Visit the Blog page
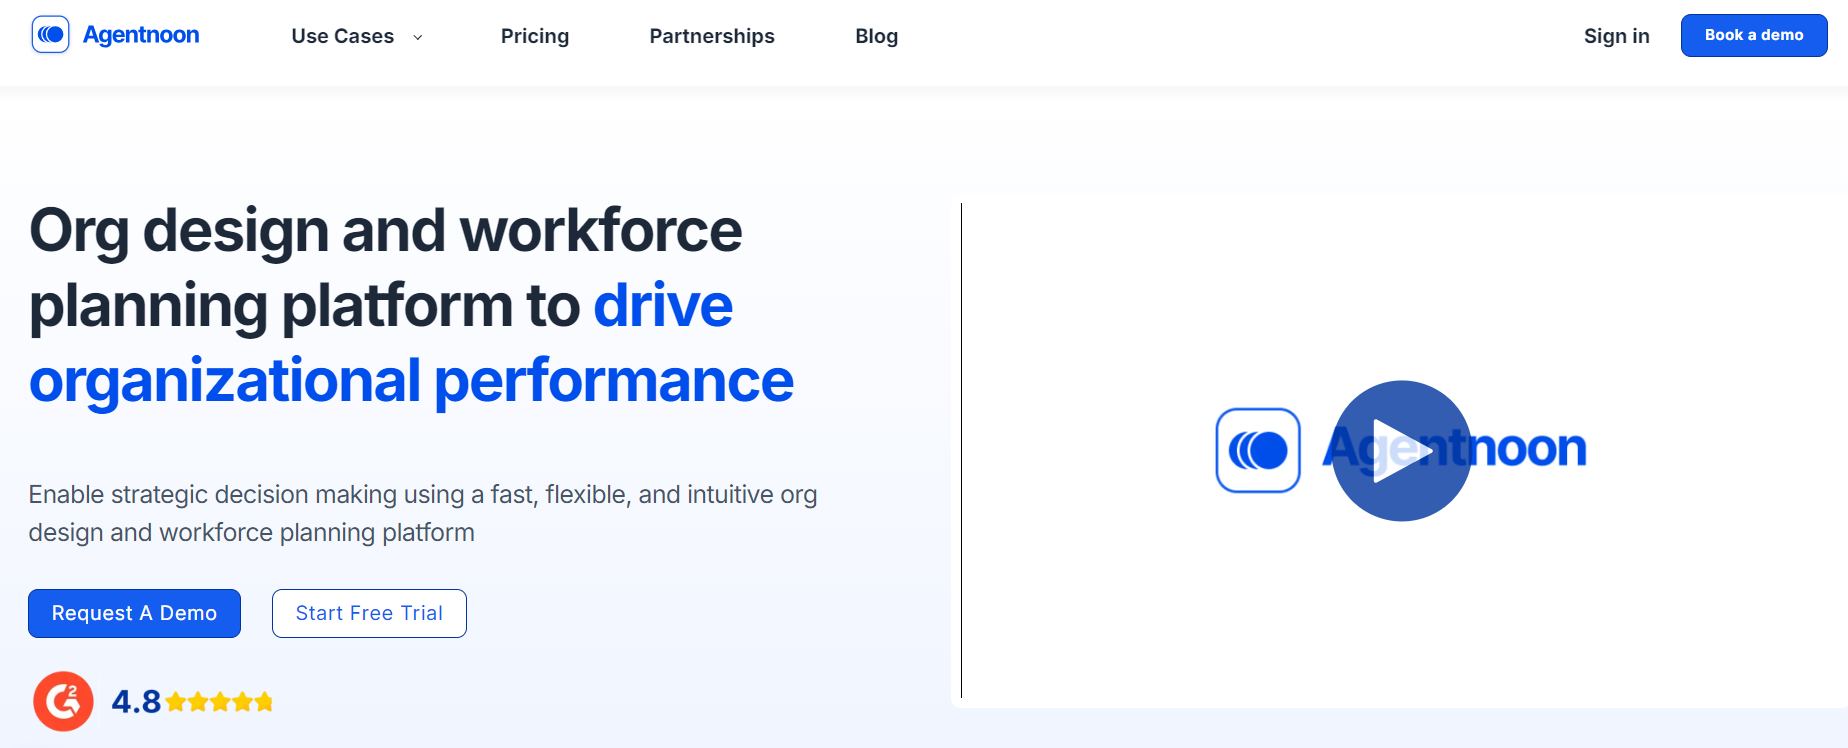1848x748 pixels. pos(877,36)
